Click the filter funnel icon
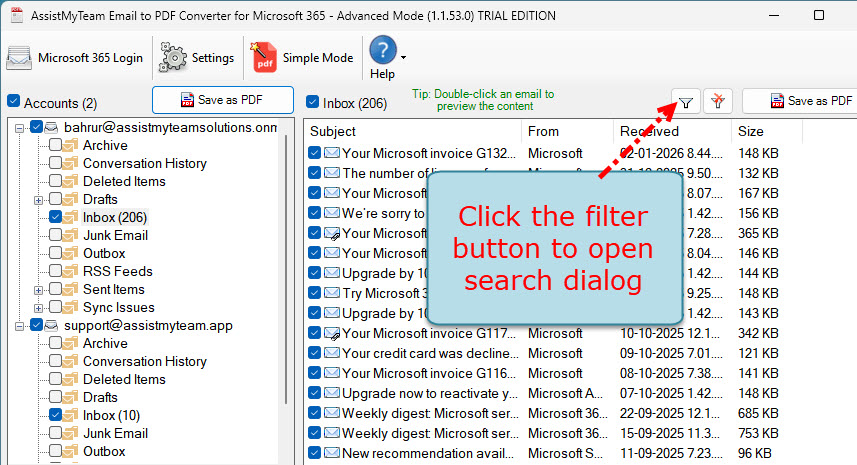 [x=686, y=101]
